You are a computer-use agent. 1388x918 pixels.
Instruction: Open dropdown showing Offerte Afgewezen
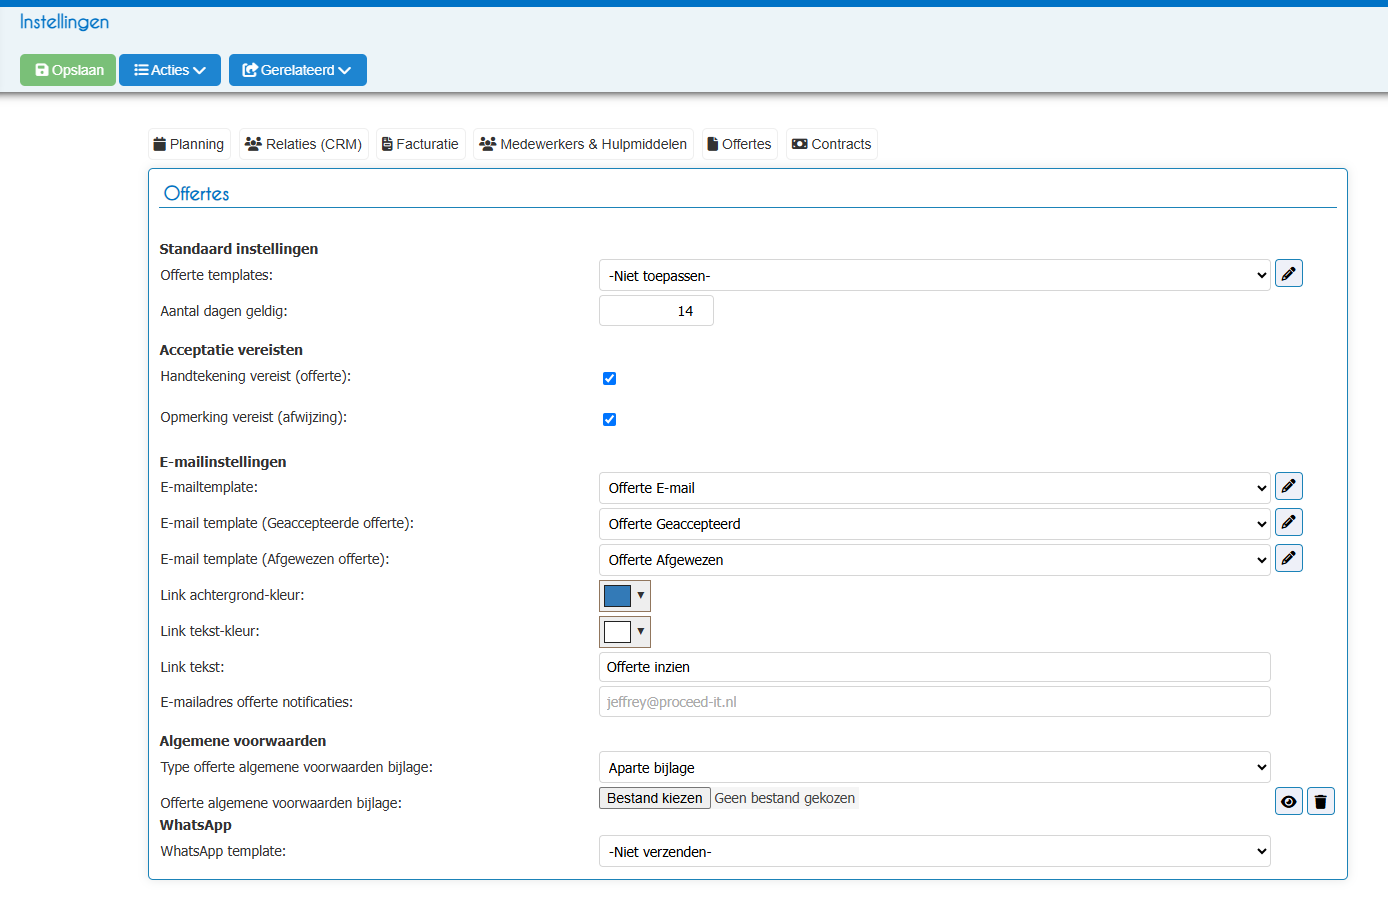click(935, 560)
